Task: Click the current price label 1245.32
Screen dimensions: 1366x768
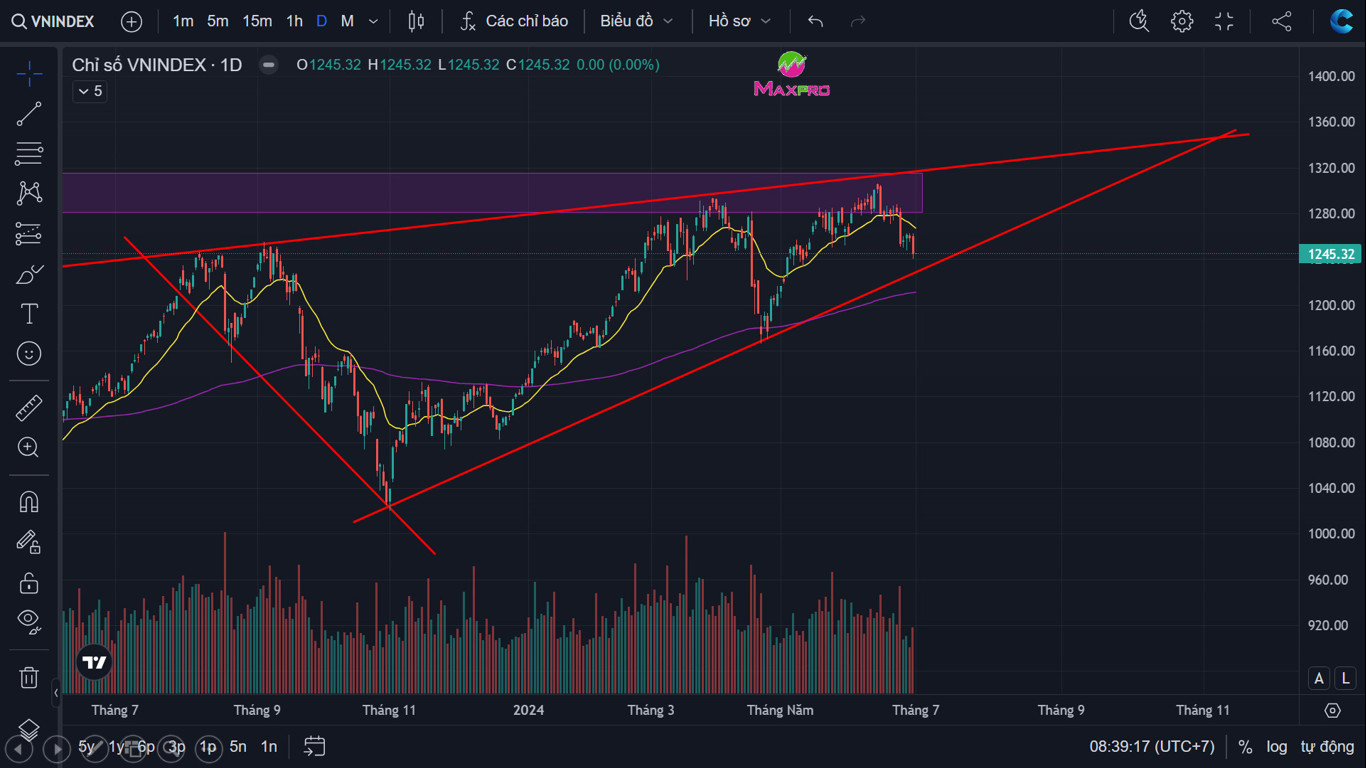Action: tap(1331, 254)
